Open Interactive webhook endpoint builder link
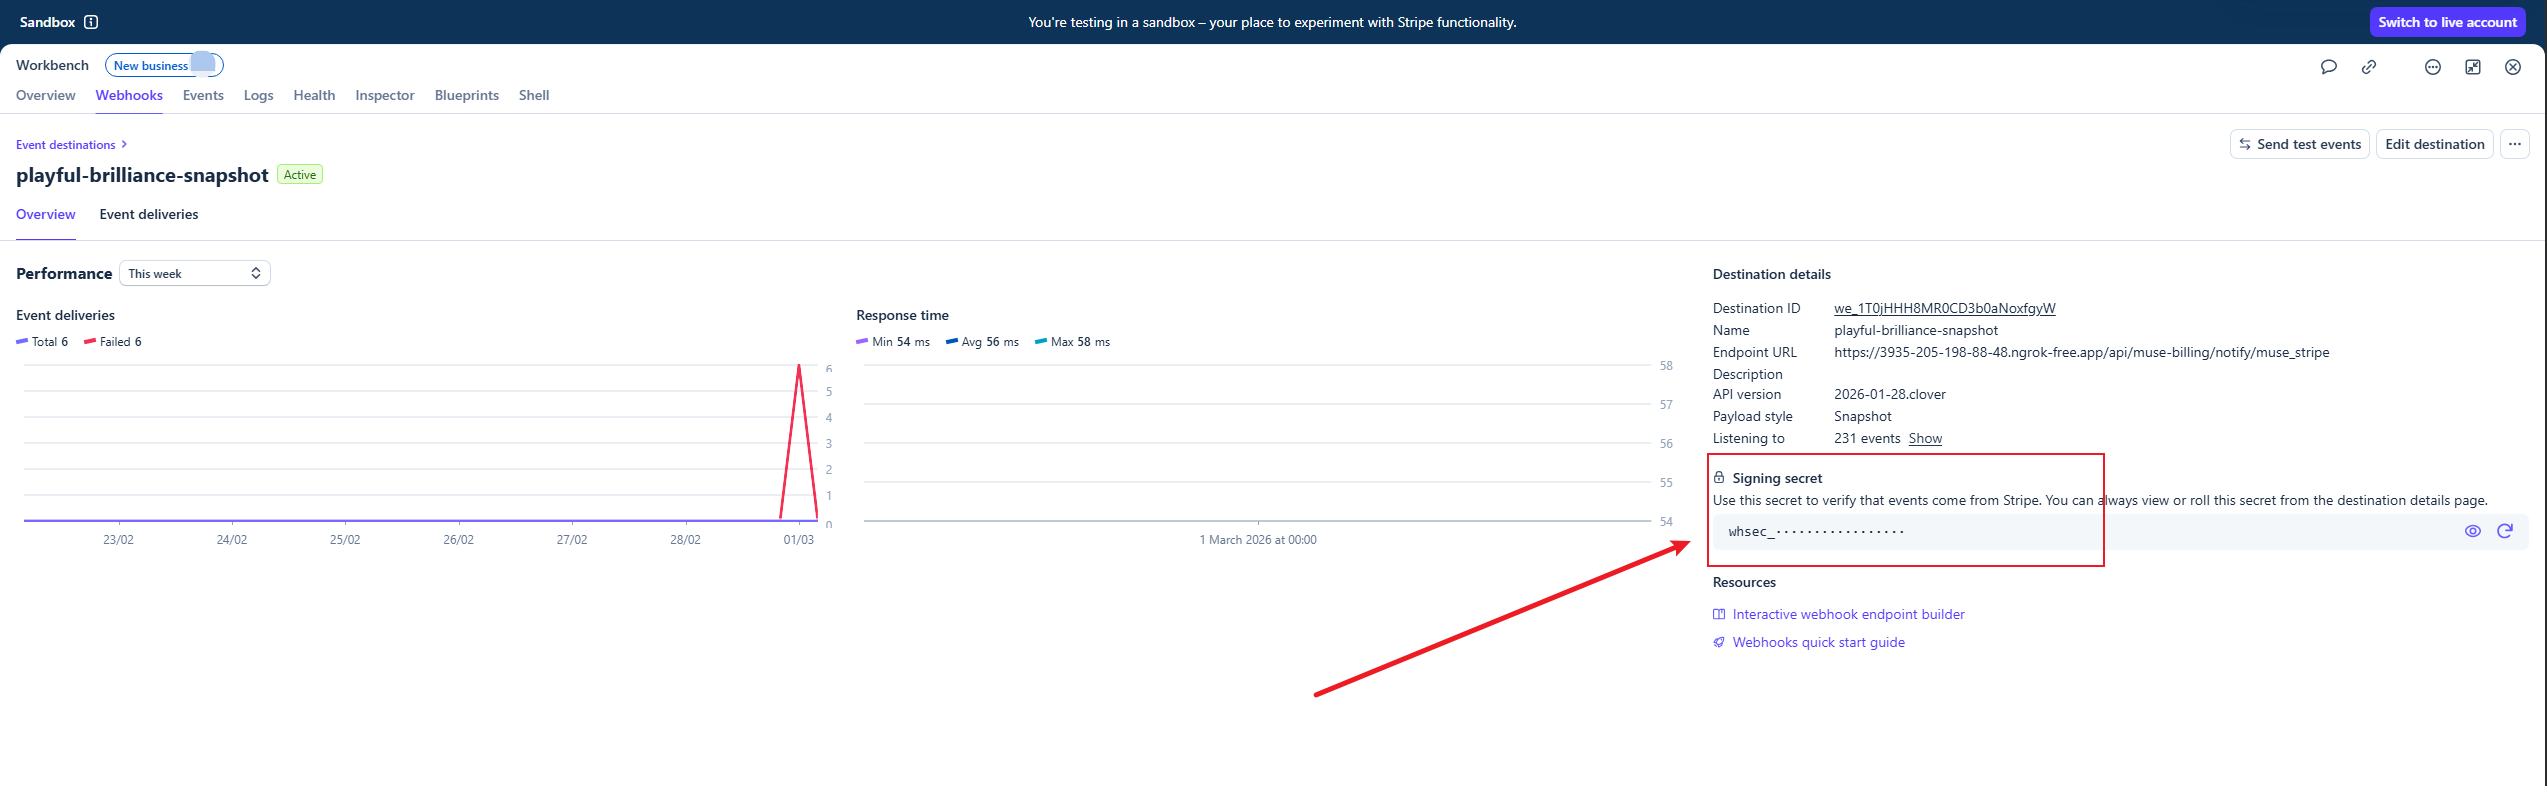 click(1848, 614)
